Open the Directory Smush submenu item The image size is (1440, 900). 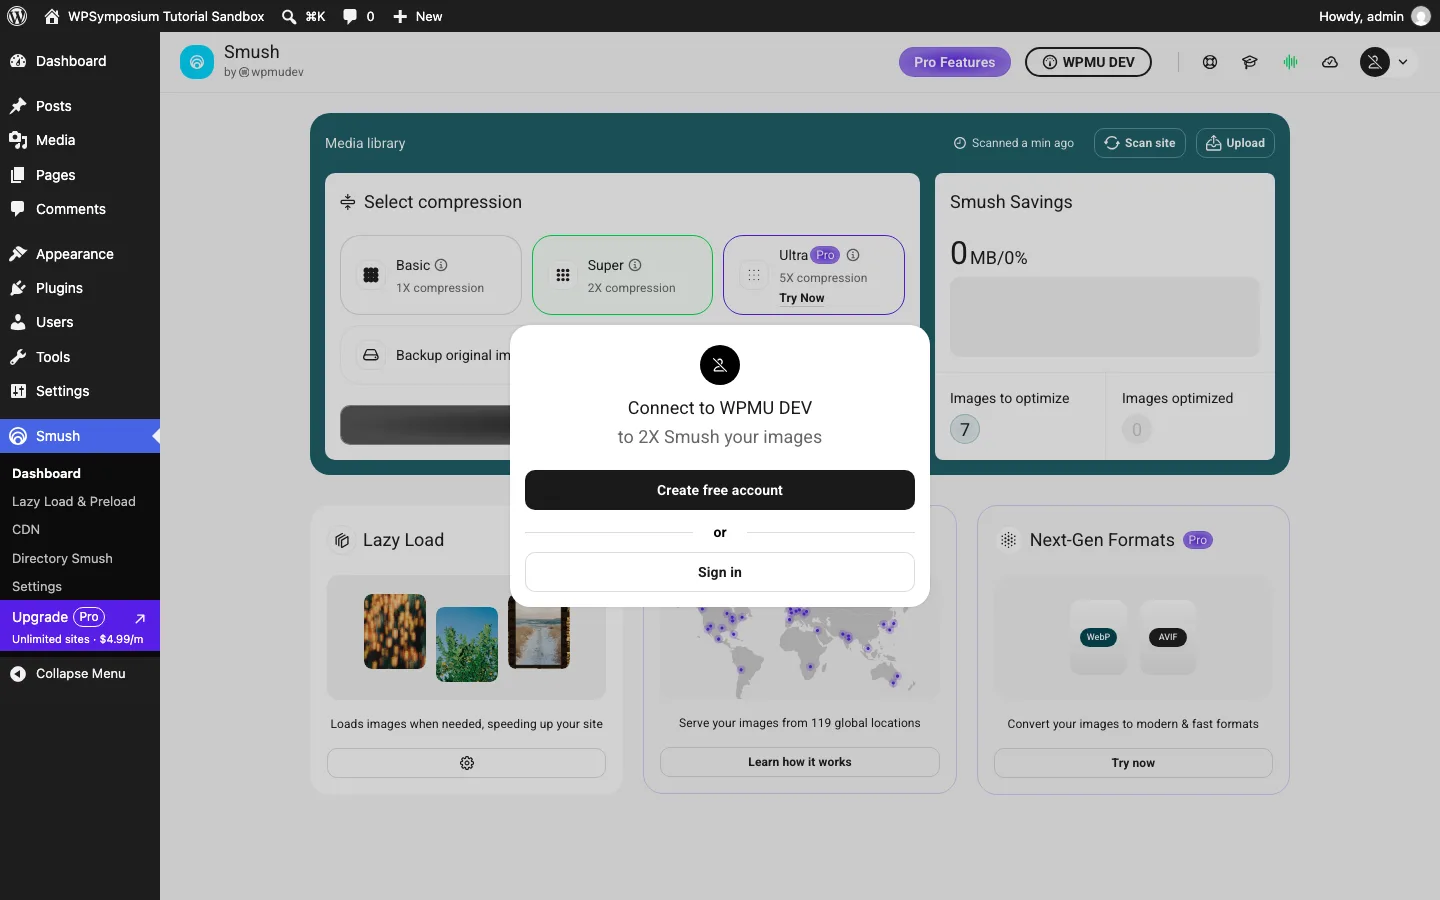62,559
